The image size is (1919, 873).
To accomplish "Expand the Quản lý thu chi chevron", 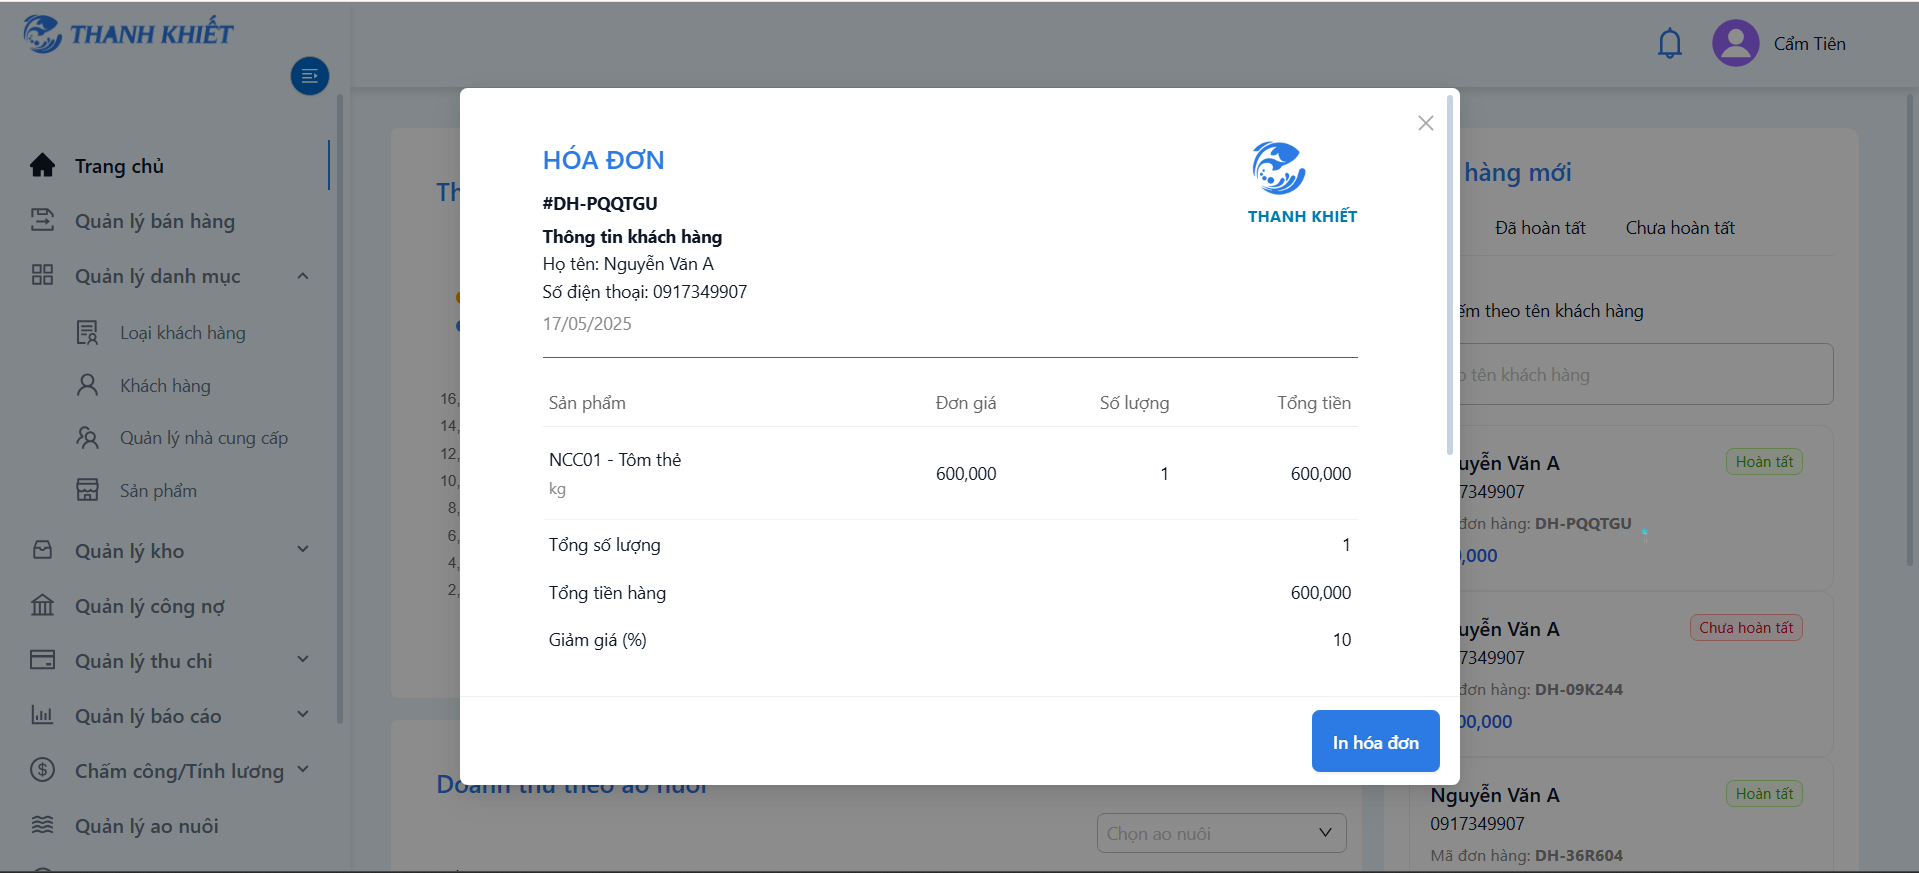I will click(x=303, y=660).
